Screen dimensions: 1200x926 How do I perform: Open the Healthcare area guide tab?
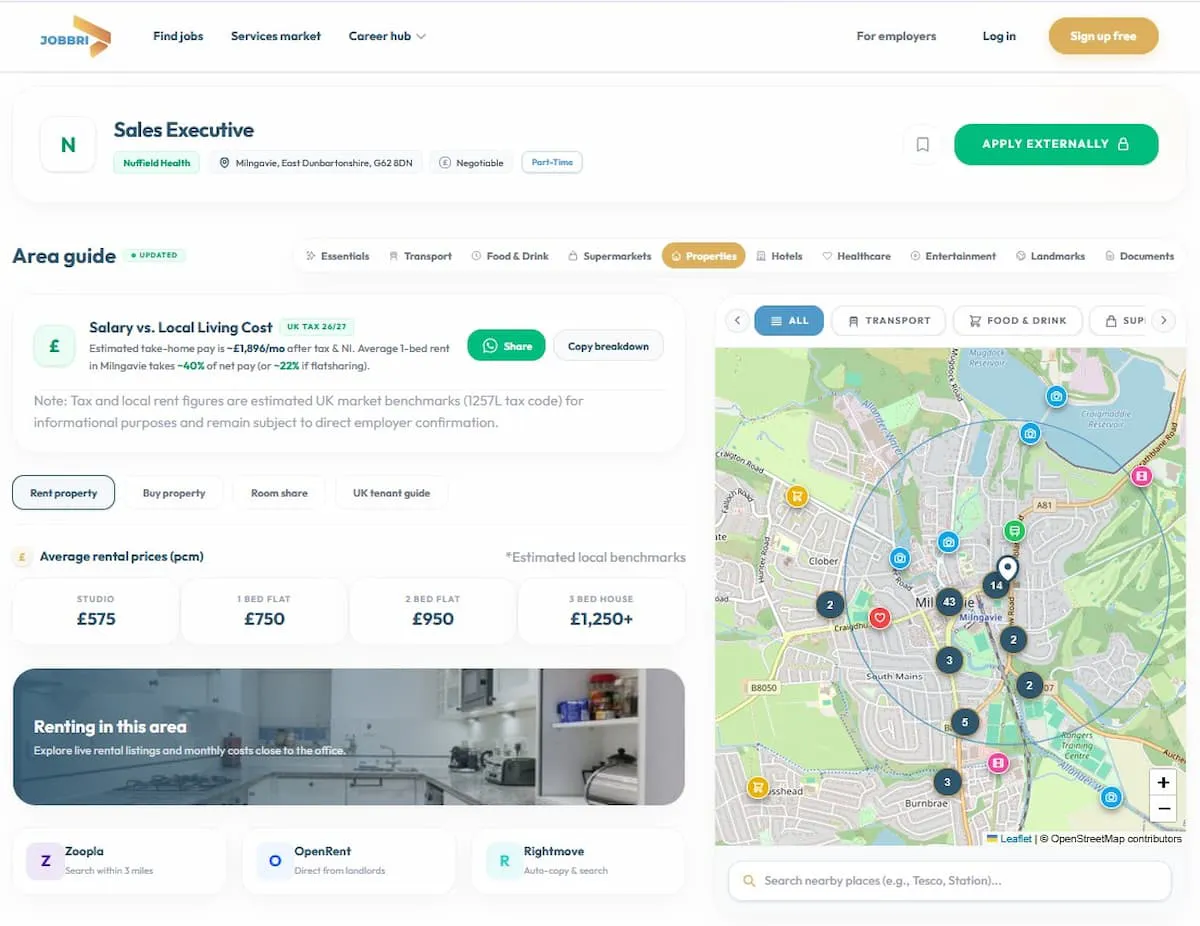(856, 256)
